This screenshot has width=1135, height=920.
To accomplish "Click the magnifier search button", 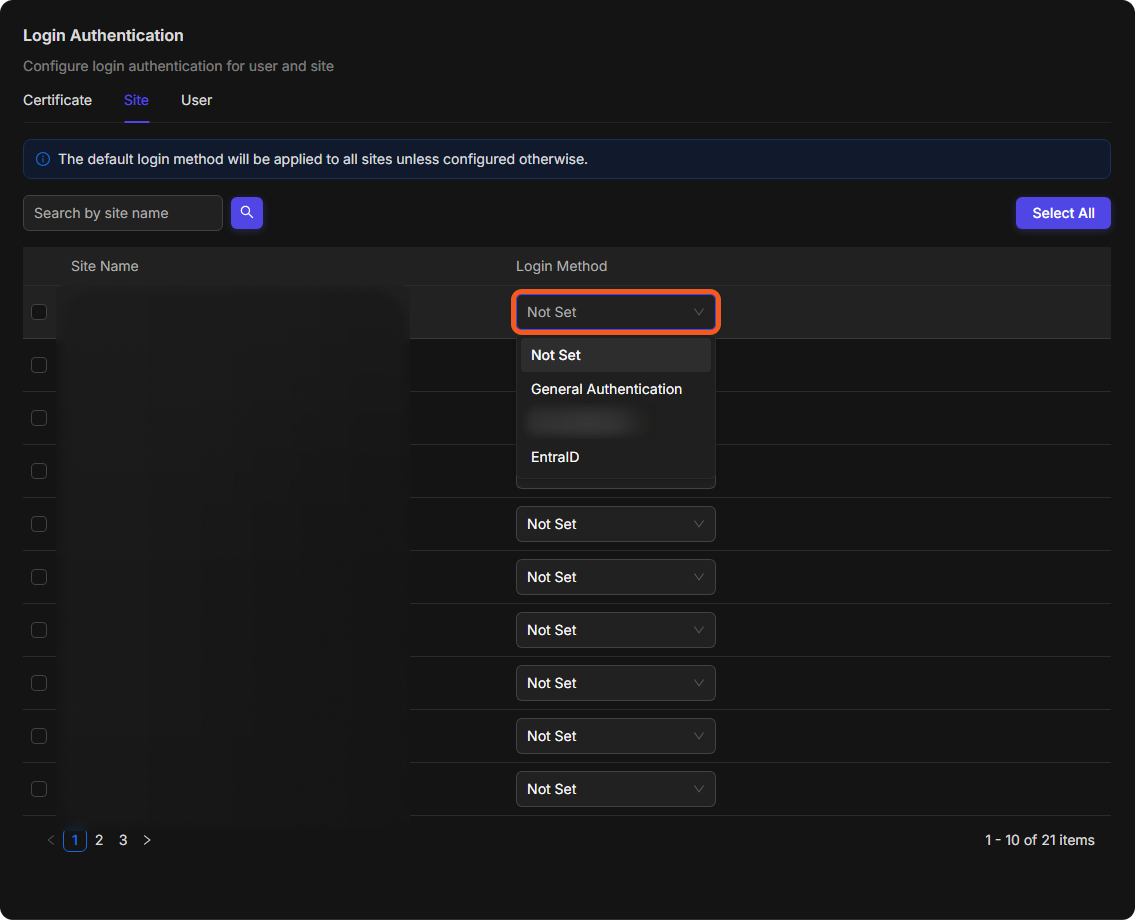I will (247, 213).
